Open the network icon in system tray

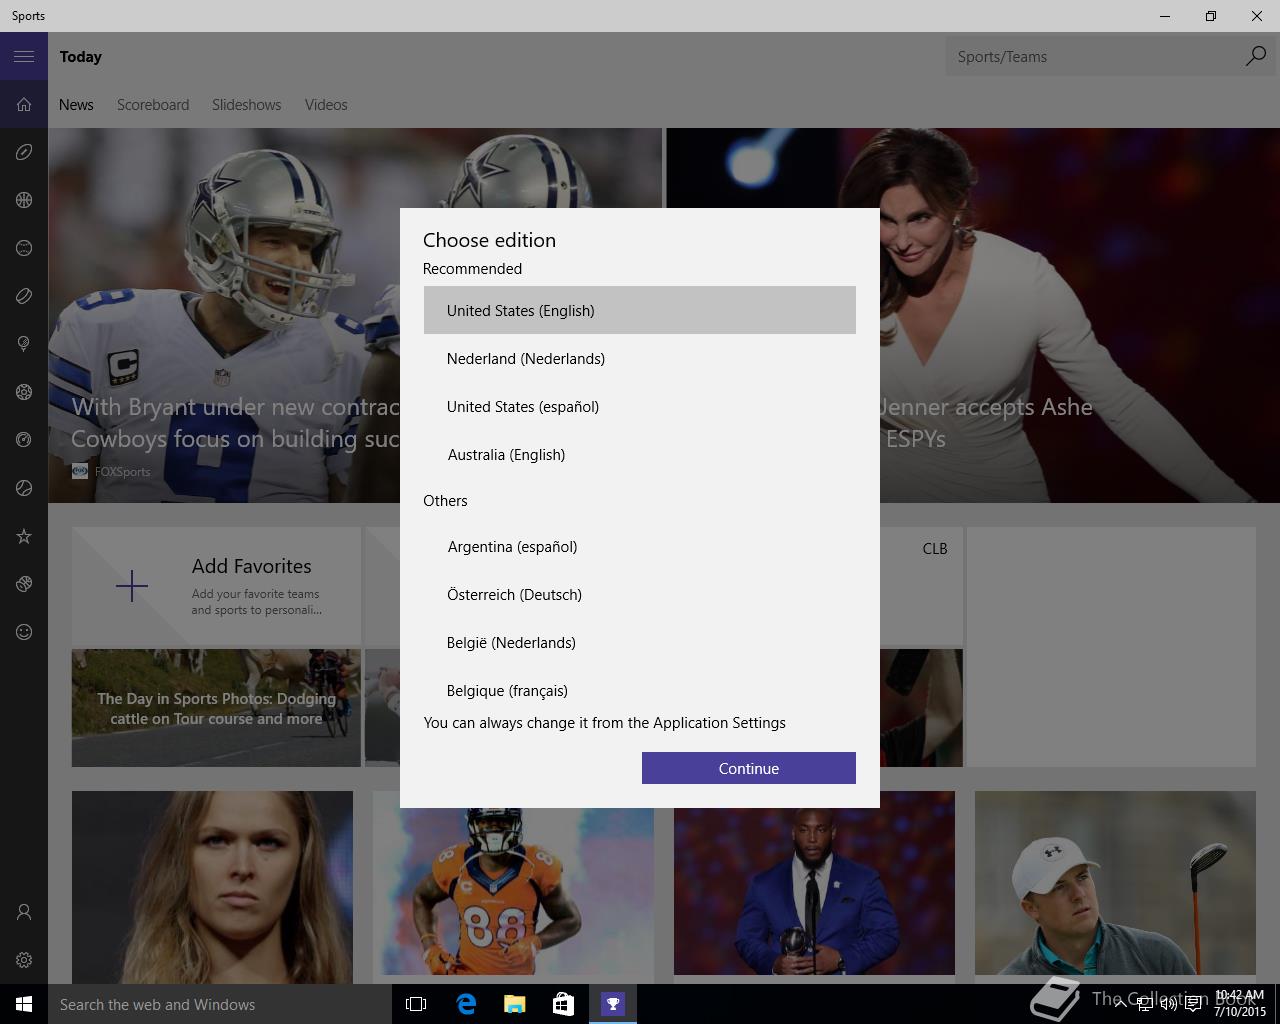pos(1143,1004)
